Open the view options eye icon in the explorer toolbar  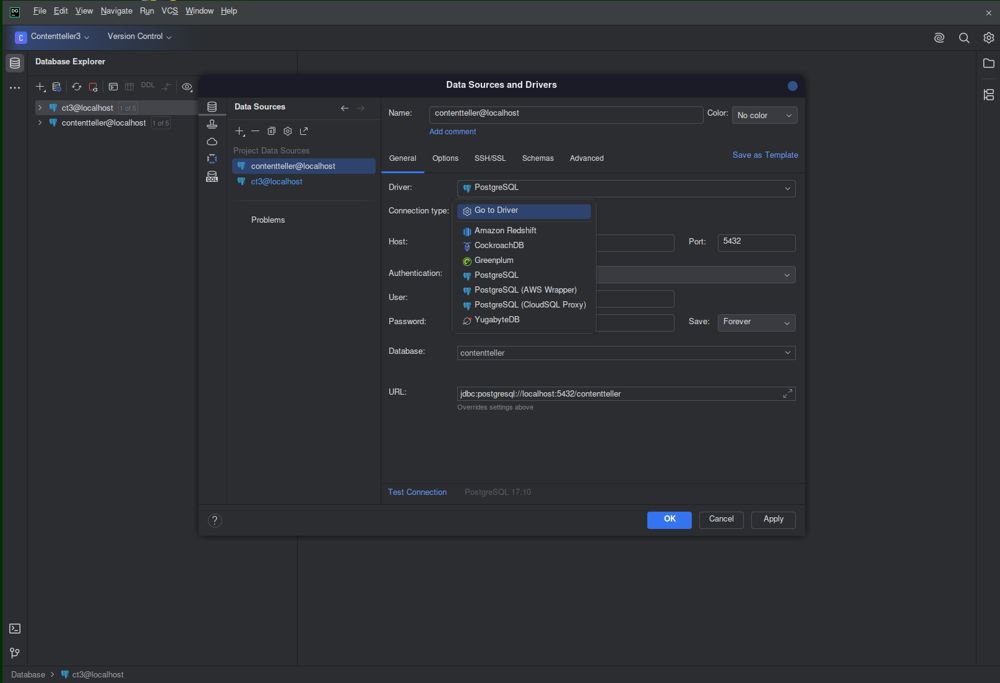point(187,87)
